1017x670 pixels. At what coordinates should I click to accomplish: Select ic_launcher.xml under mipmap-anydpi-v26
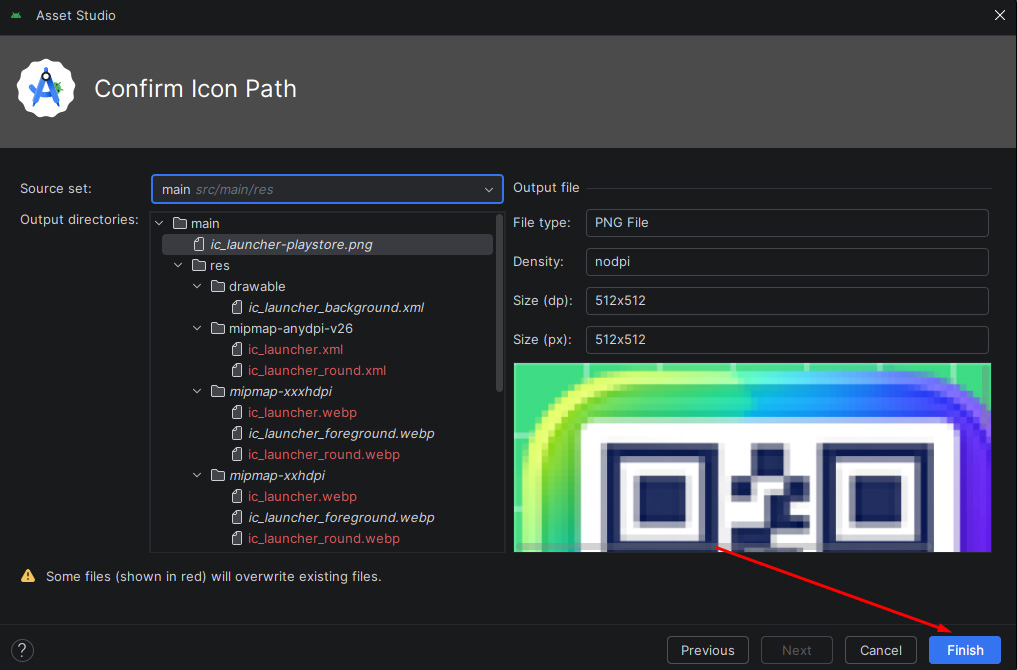coord(295,350)
